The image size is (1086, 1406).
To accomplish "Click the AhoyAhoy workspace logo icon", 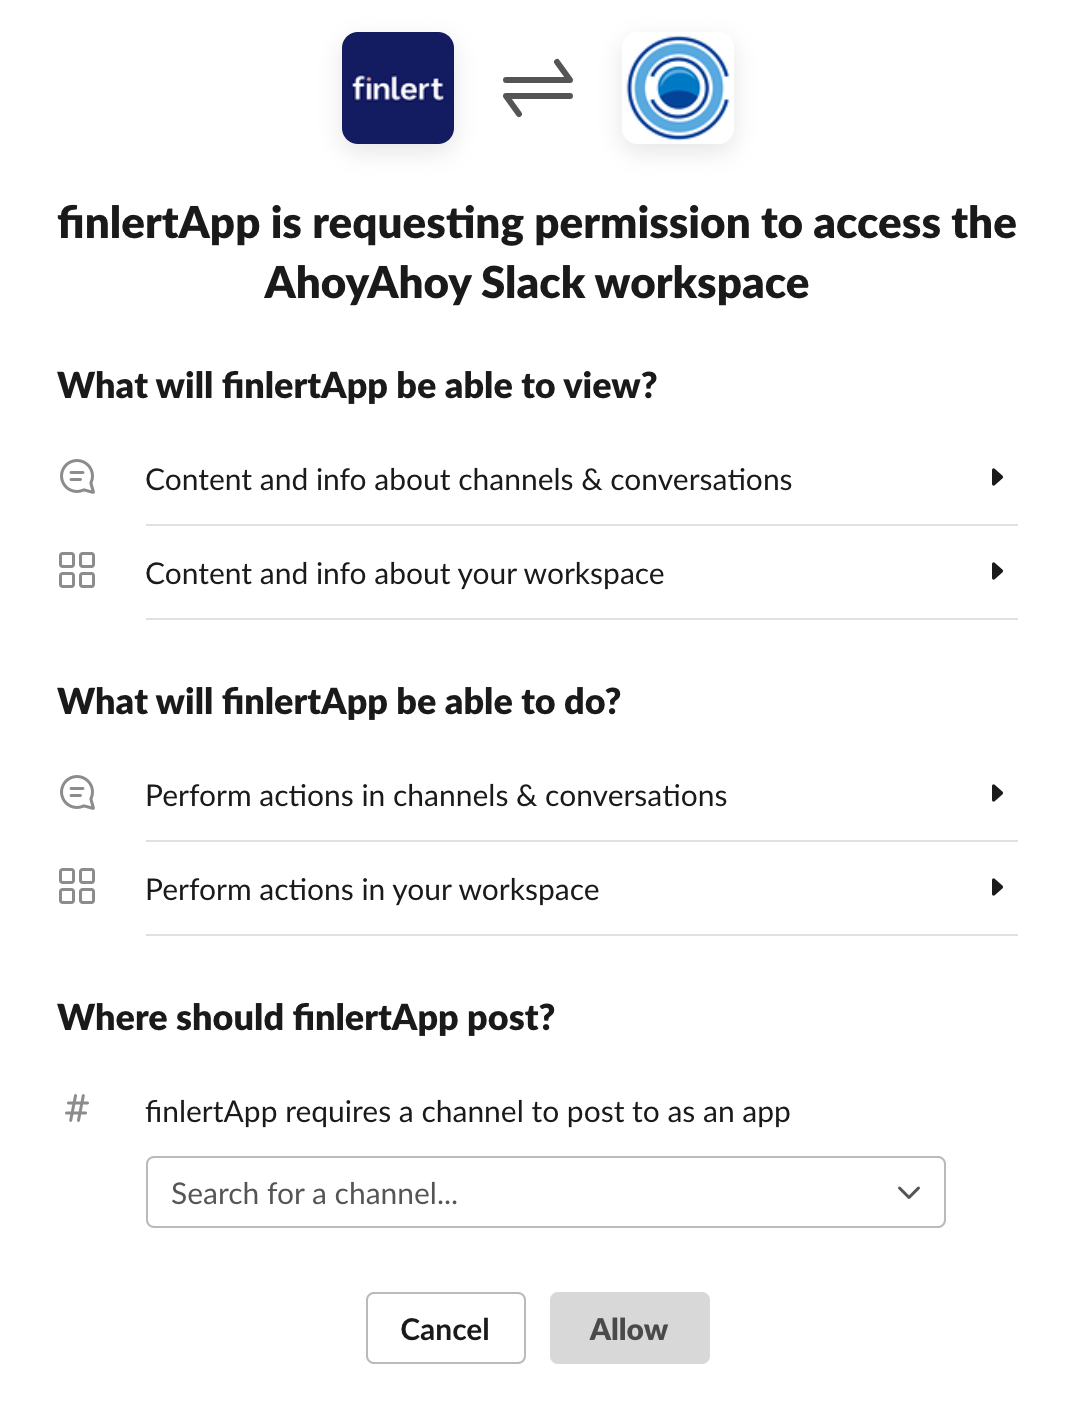I will click(x=678, y=88).
